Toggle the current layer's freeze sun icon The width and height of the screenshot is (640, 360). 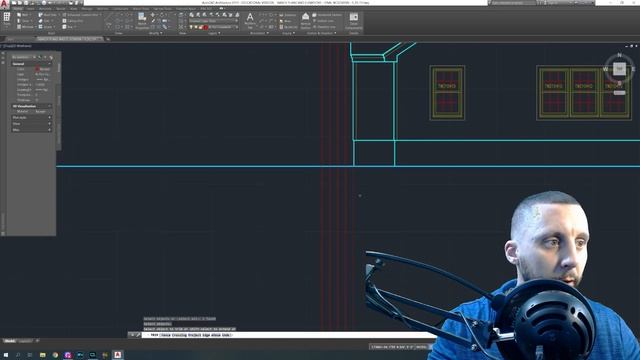pyautogui.click(x=196, y=27)
